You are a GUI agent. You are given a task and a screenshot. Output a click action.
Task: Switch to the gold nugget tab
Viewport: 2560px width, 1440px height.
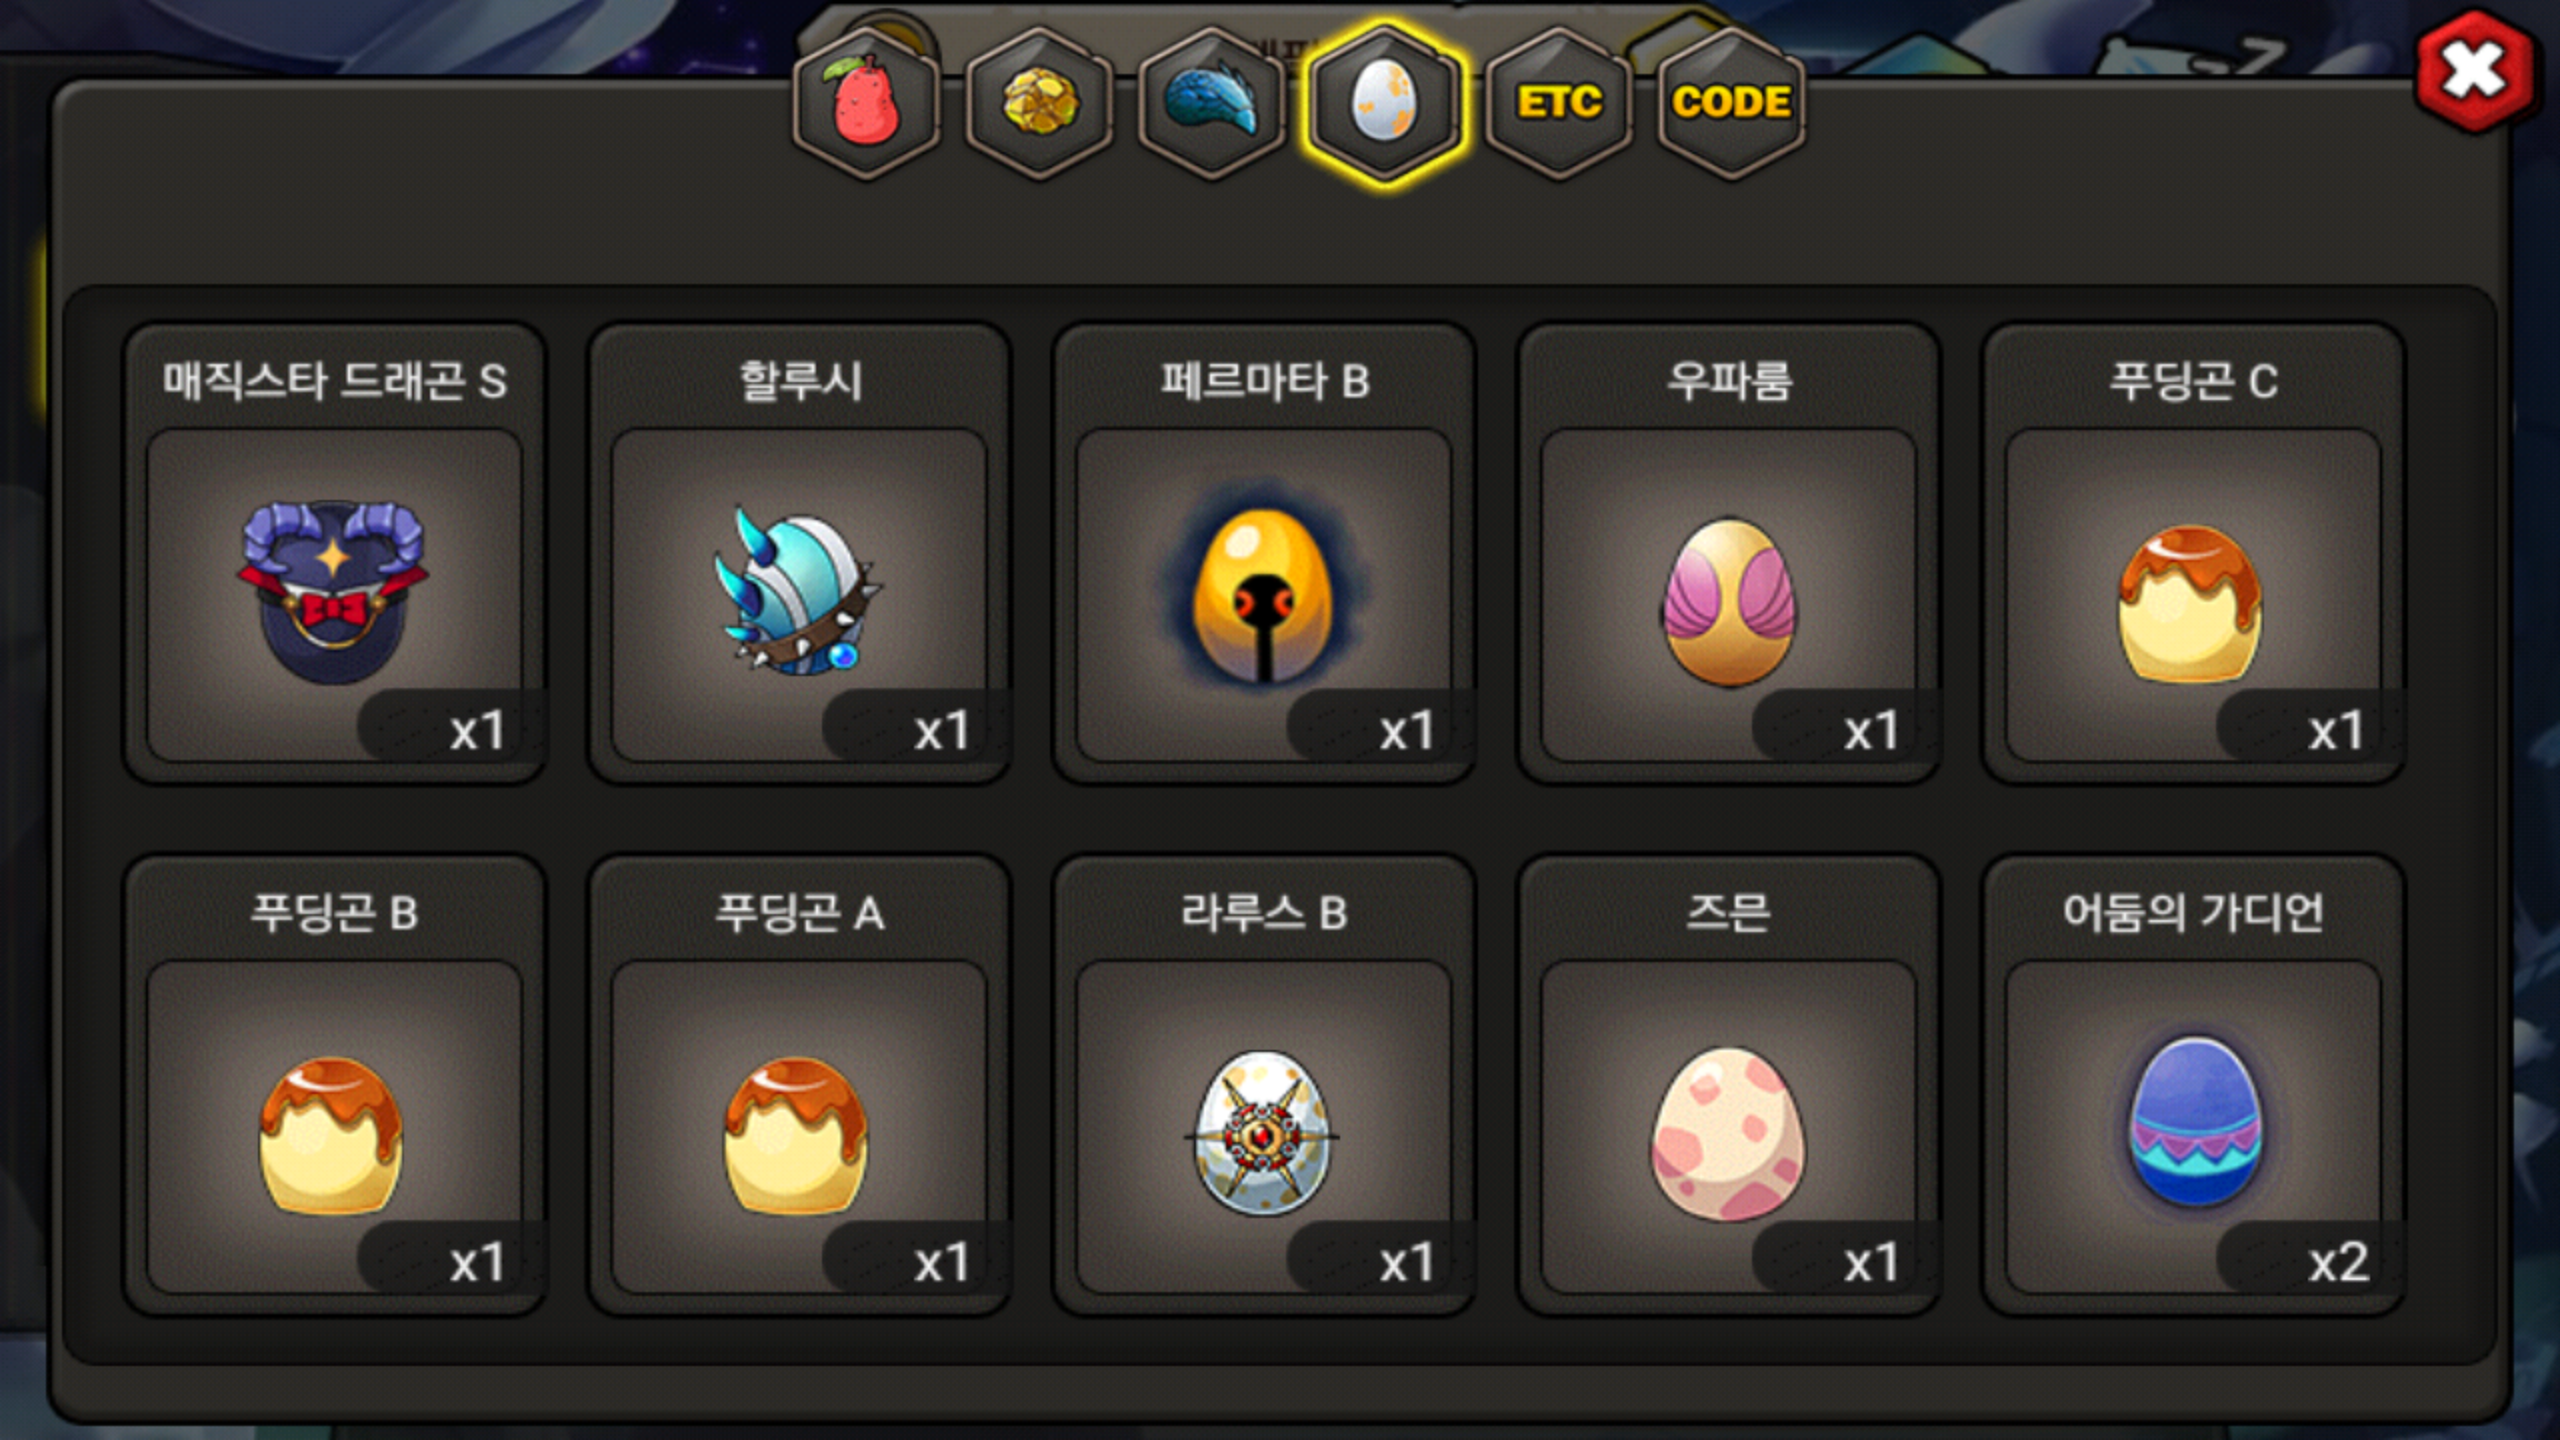click(1040, 103)
